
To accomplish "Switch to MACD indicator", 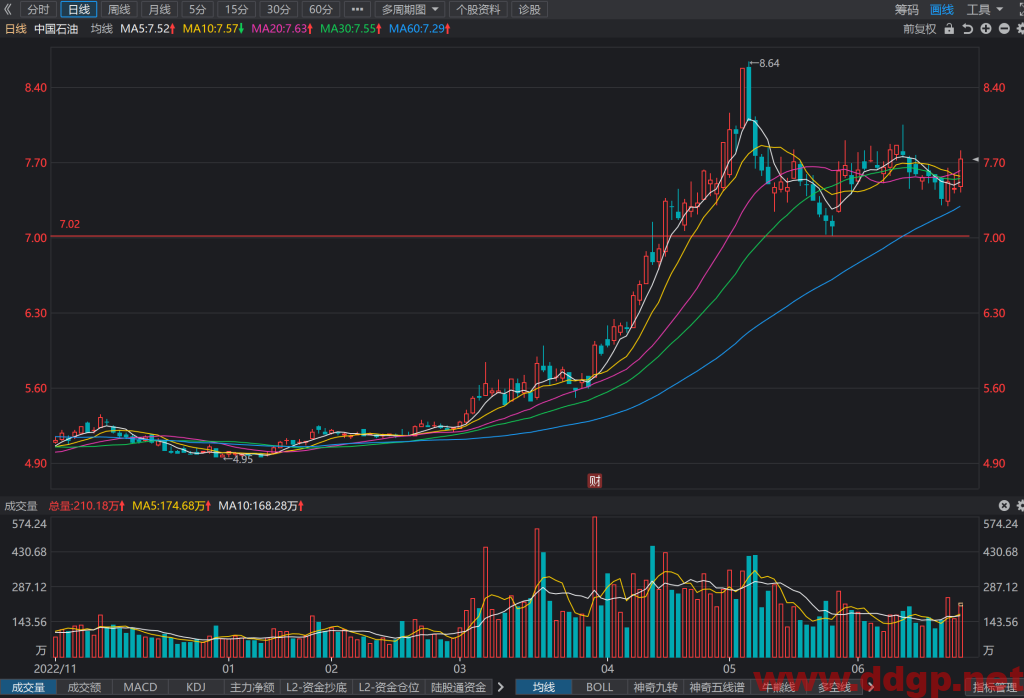I will pyautogui.click(x=140, y=687).
